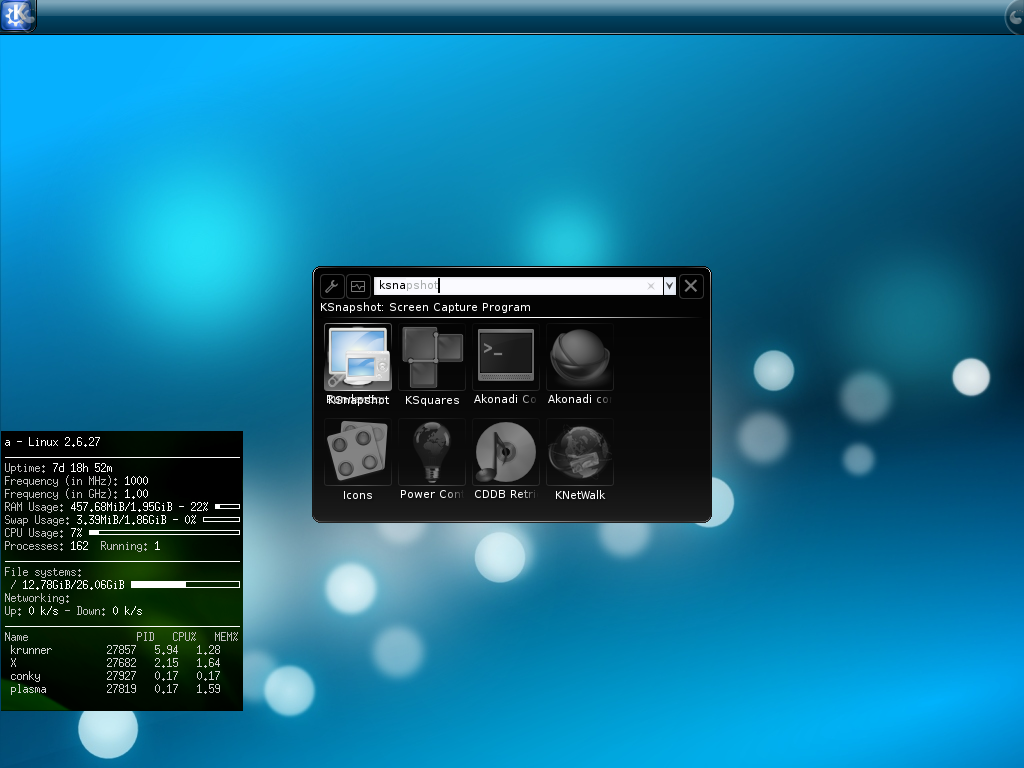Open Akonadi configuration sphere result
The width and height of the screenshot is (1024, 768).
tap(580, 365)
